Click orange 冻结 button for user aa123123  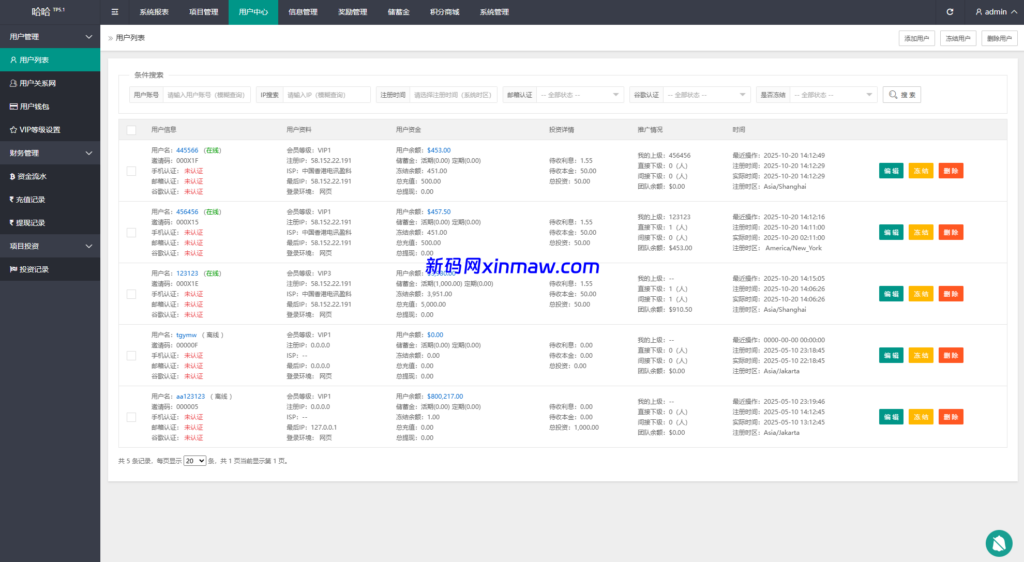coord(921,417)
